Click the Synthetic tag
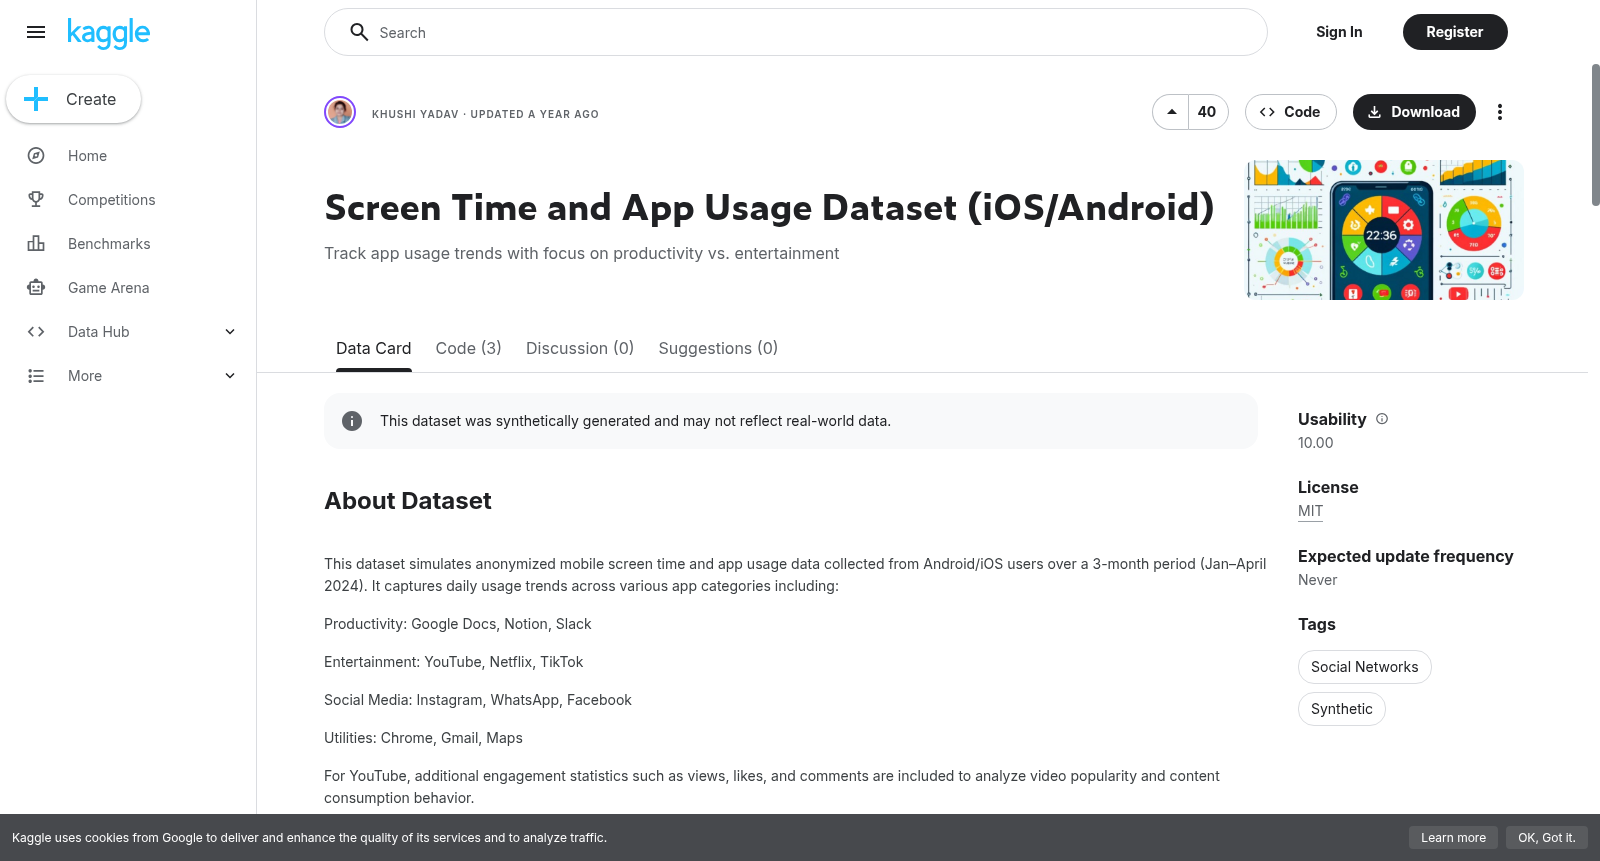 pos(1341,709)
